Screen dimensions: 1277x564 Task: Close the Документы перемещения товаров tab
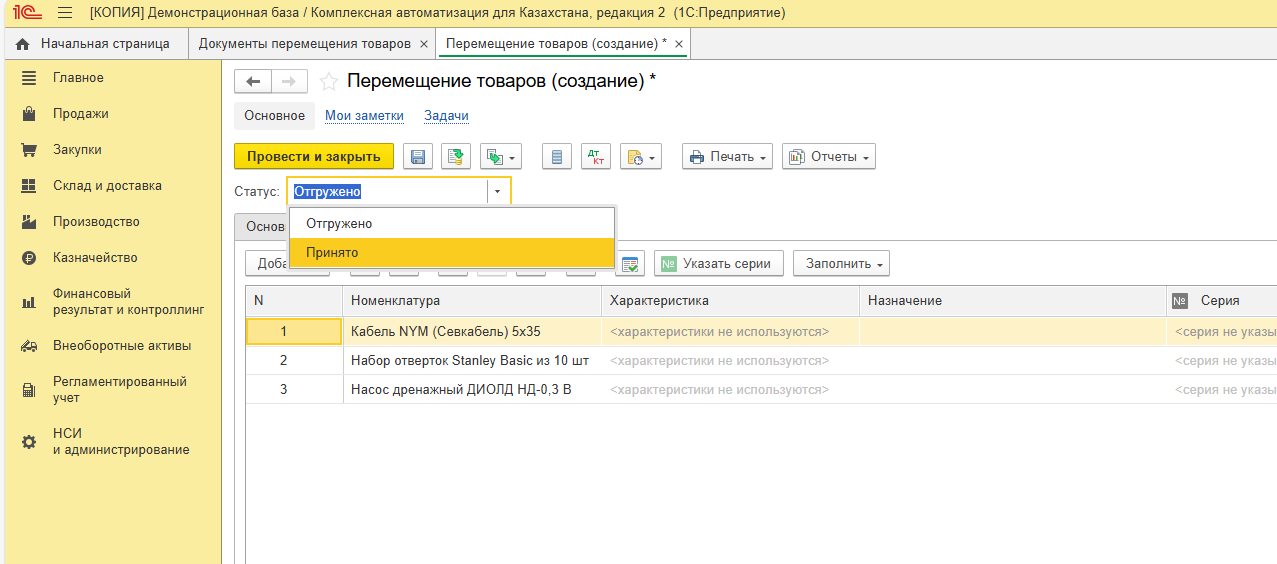[424, 45]
